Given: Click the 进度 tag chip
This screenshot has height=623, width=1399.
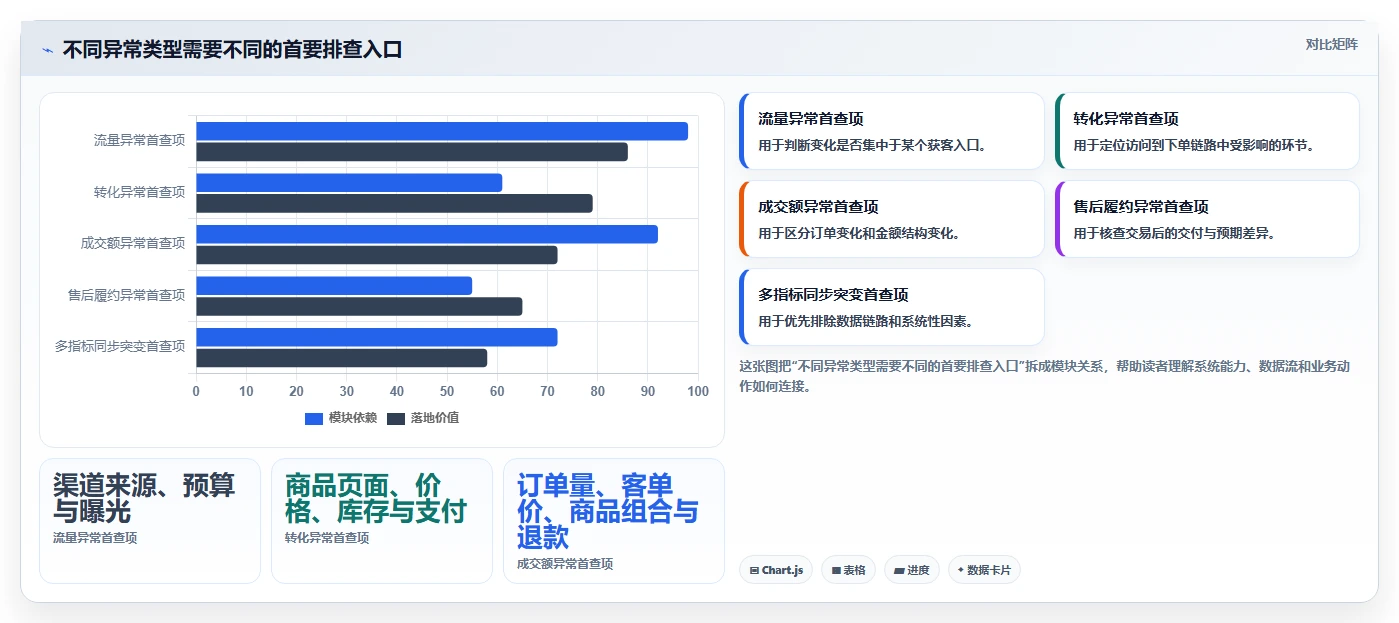Looking at the screenshot, I should pos(912,570).
